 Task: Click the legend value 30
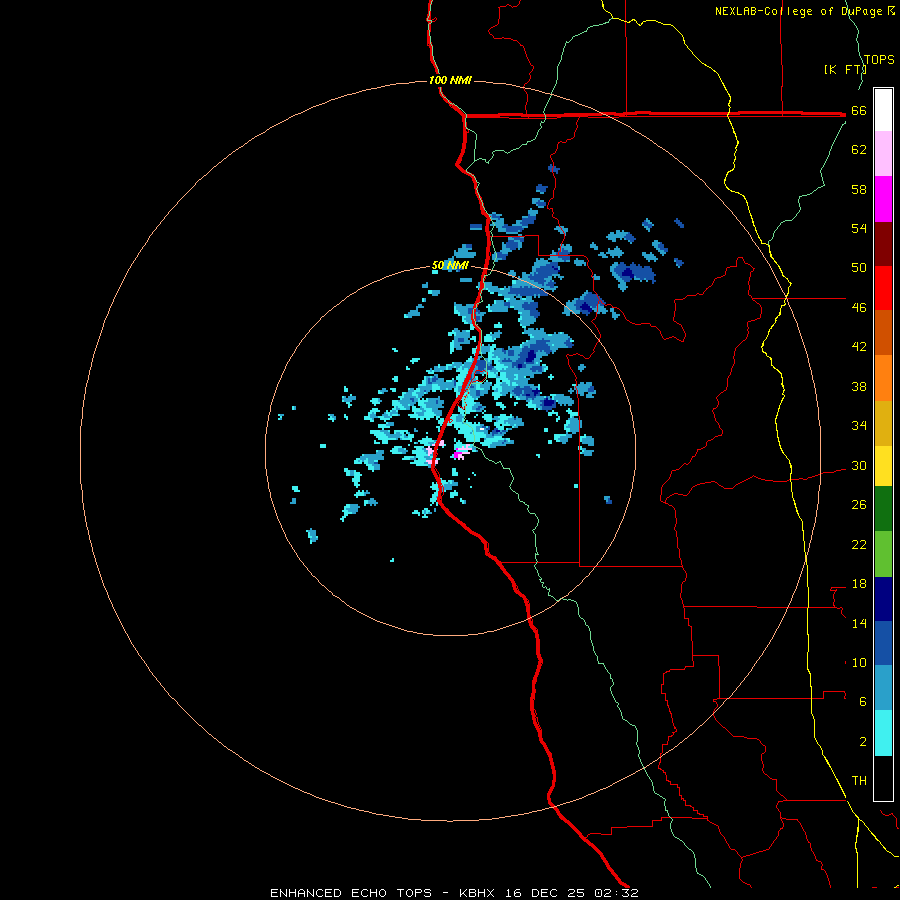point(859,465)
